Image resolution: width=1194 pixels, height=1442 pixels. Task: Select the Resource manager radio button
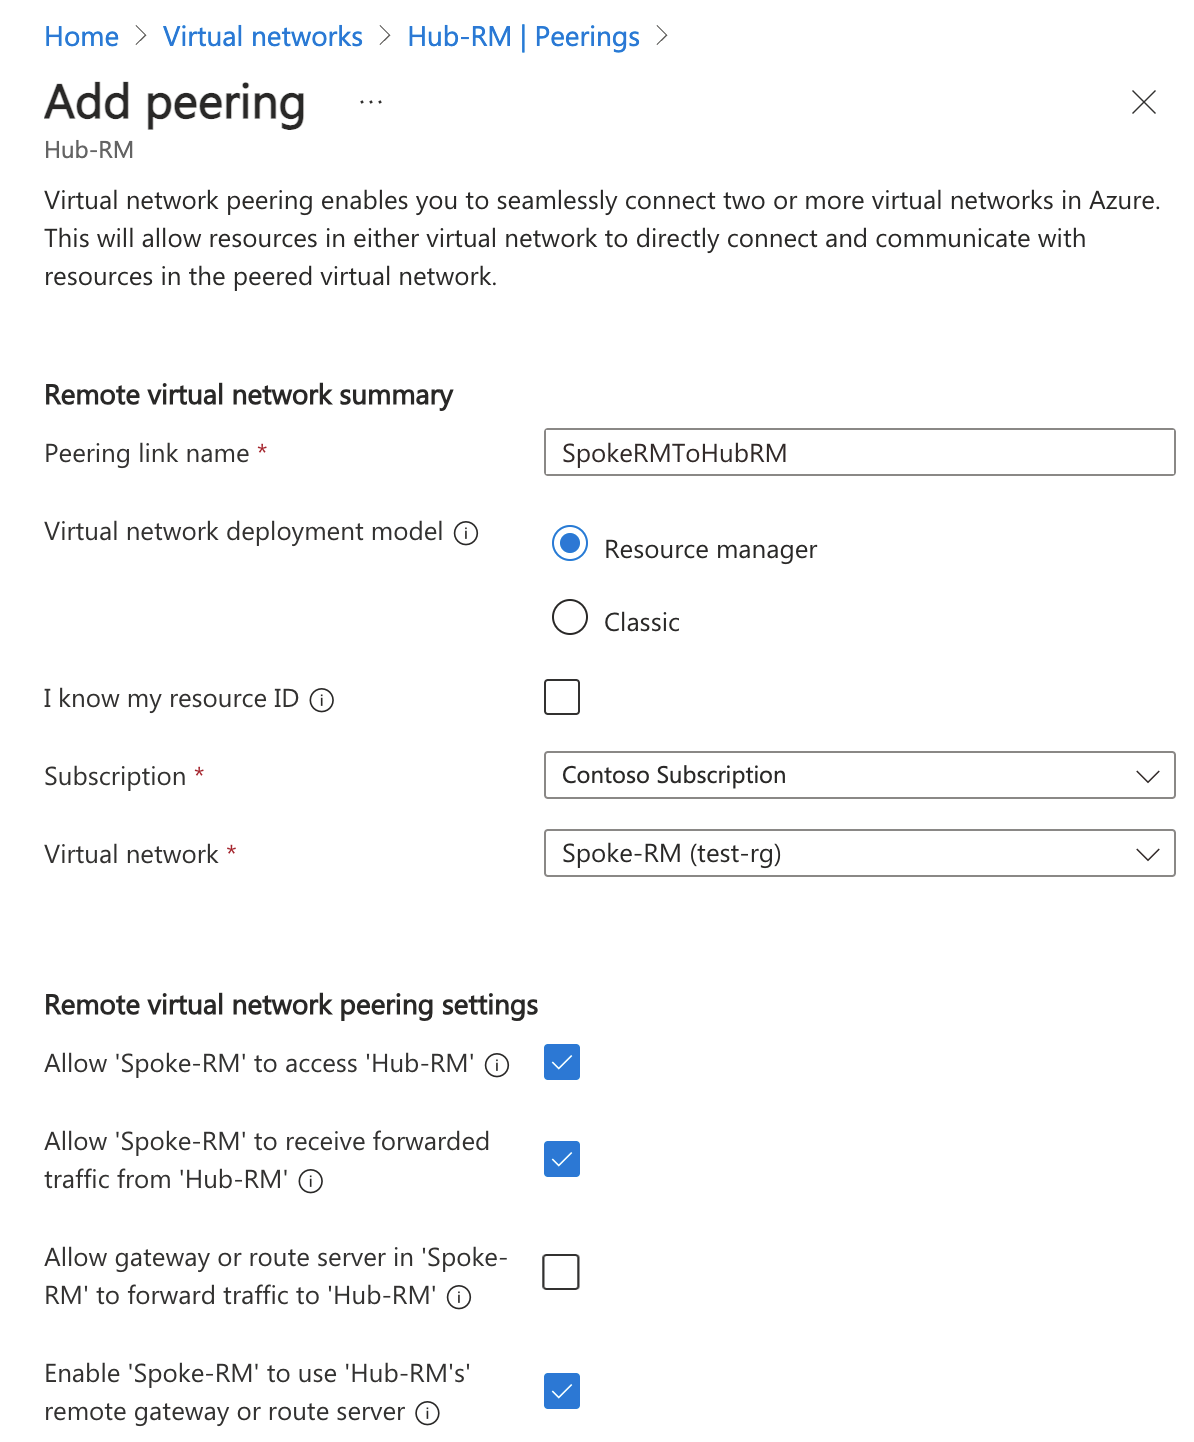570,544
